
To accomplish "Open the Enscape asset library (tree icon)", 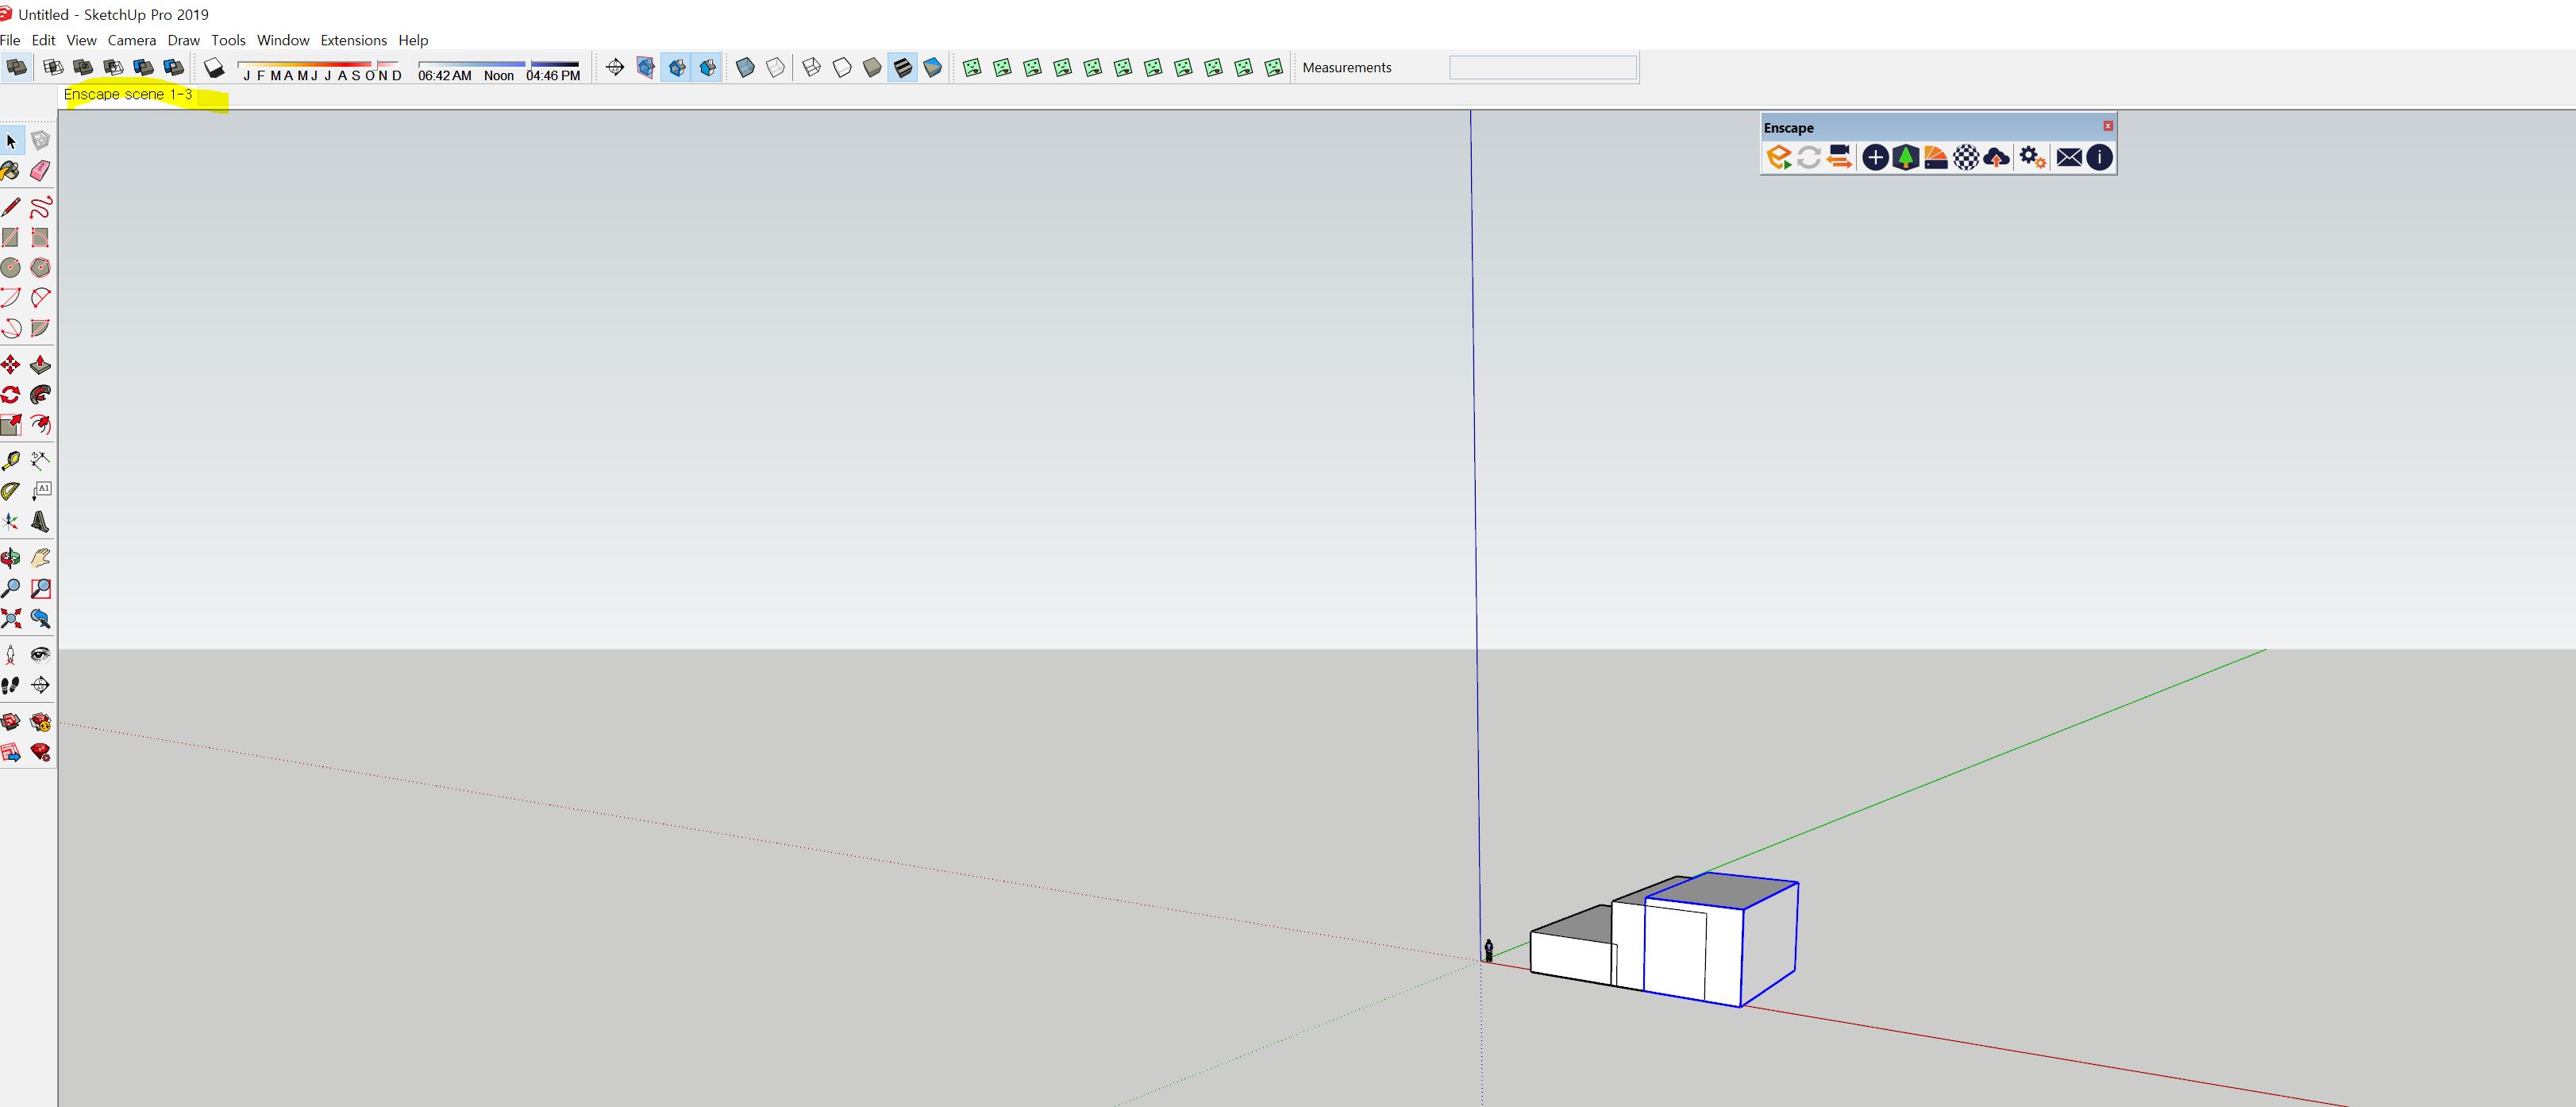I will click(1906, 158).
